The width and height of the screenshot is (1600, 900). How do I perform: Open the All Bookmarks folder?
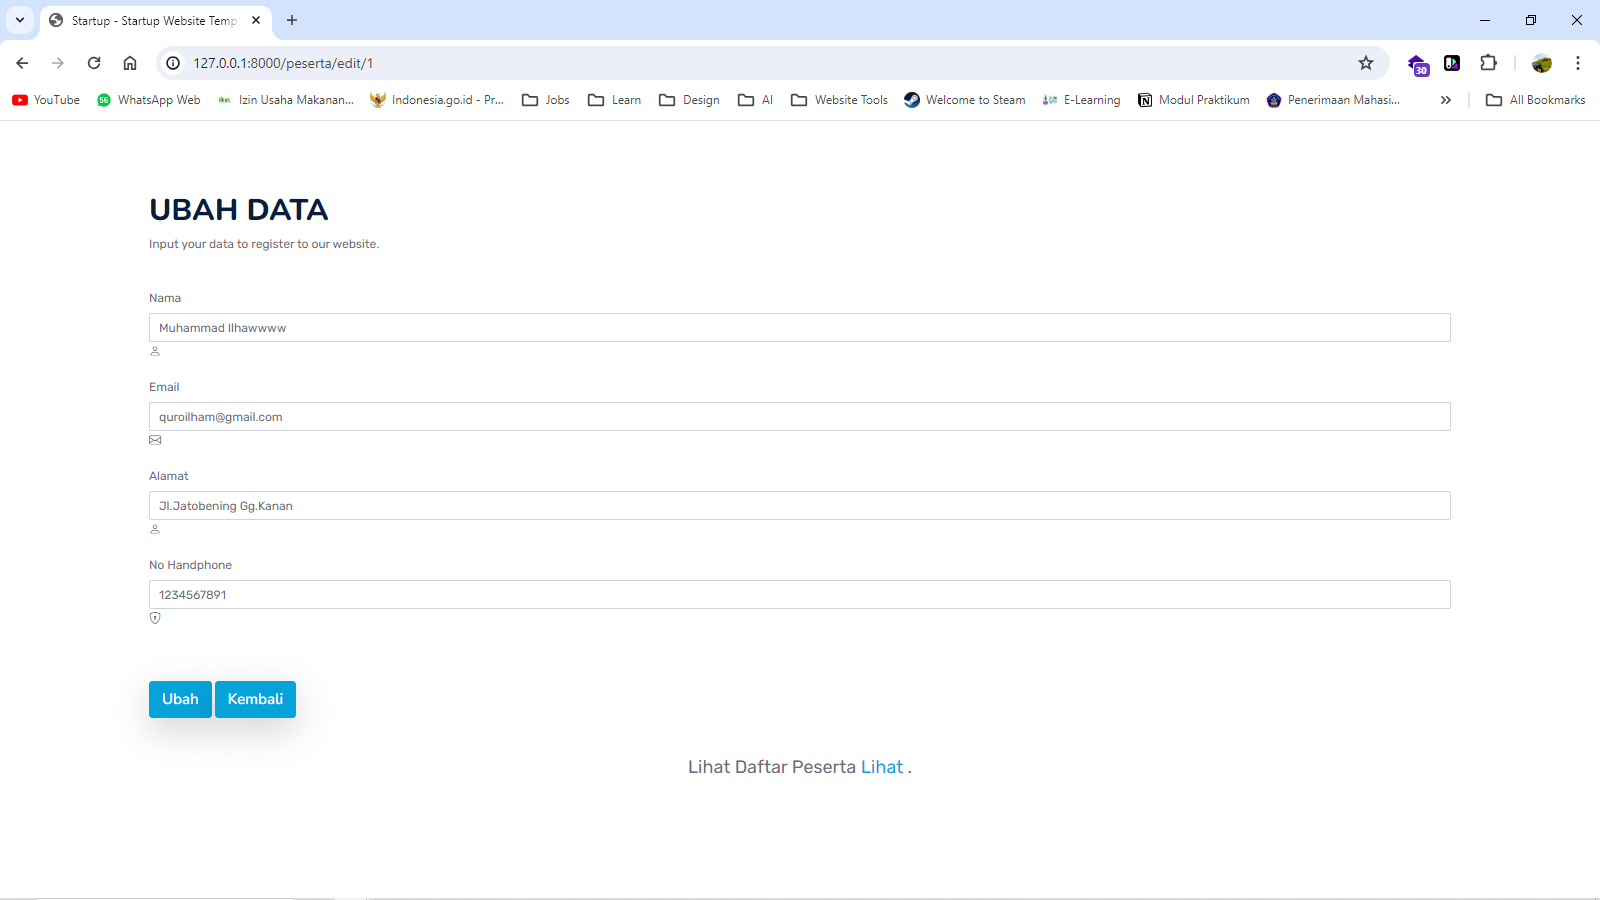pyautogui.click(x=1535, y=100)
